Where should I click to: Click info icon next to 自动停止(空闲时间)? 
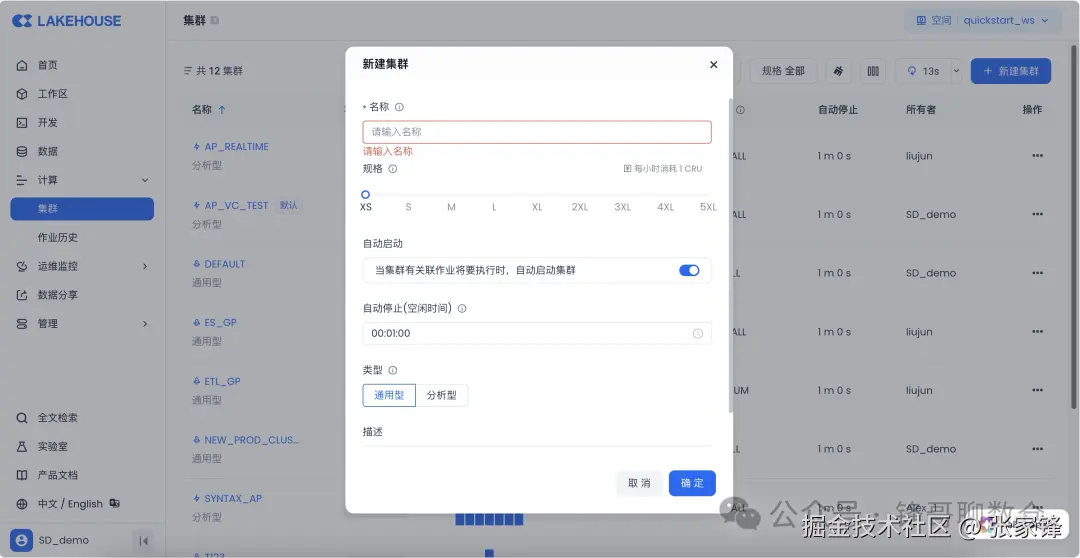click(x=462, y=309)
